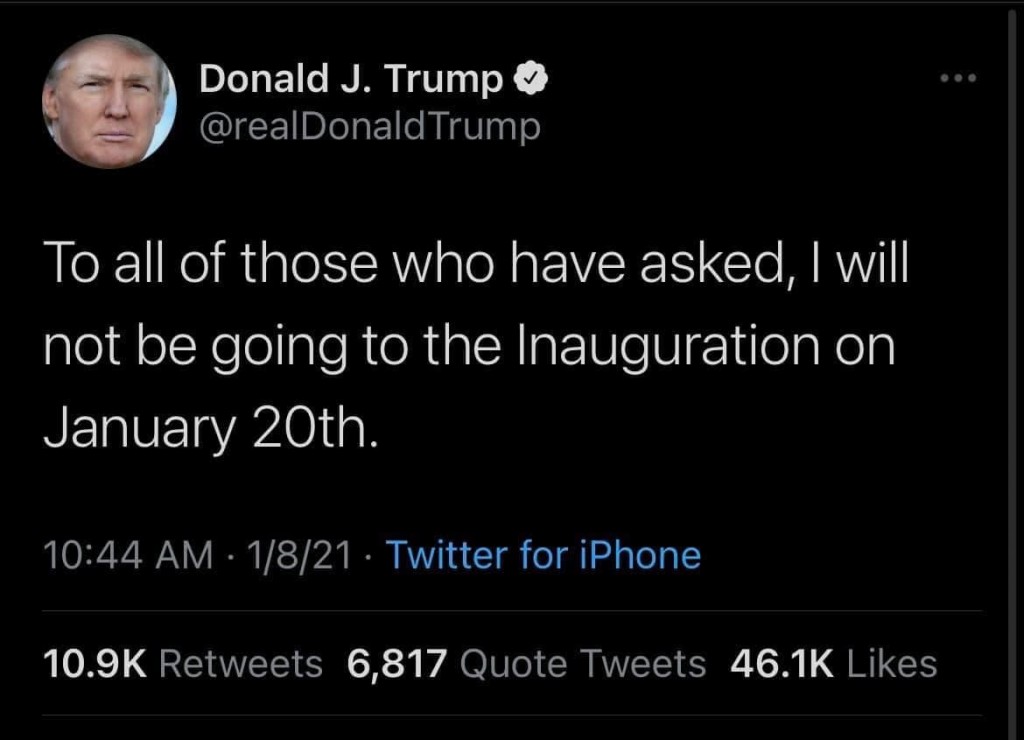Image resolution: width=1024 pixels, height=740 pixels.
Task: Click the blue verified badge checkmark
Action: 528,79
